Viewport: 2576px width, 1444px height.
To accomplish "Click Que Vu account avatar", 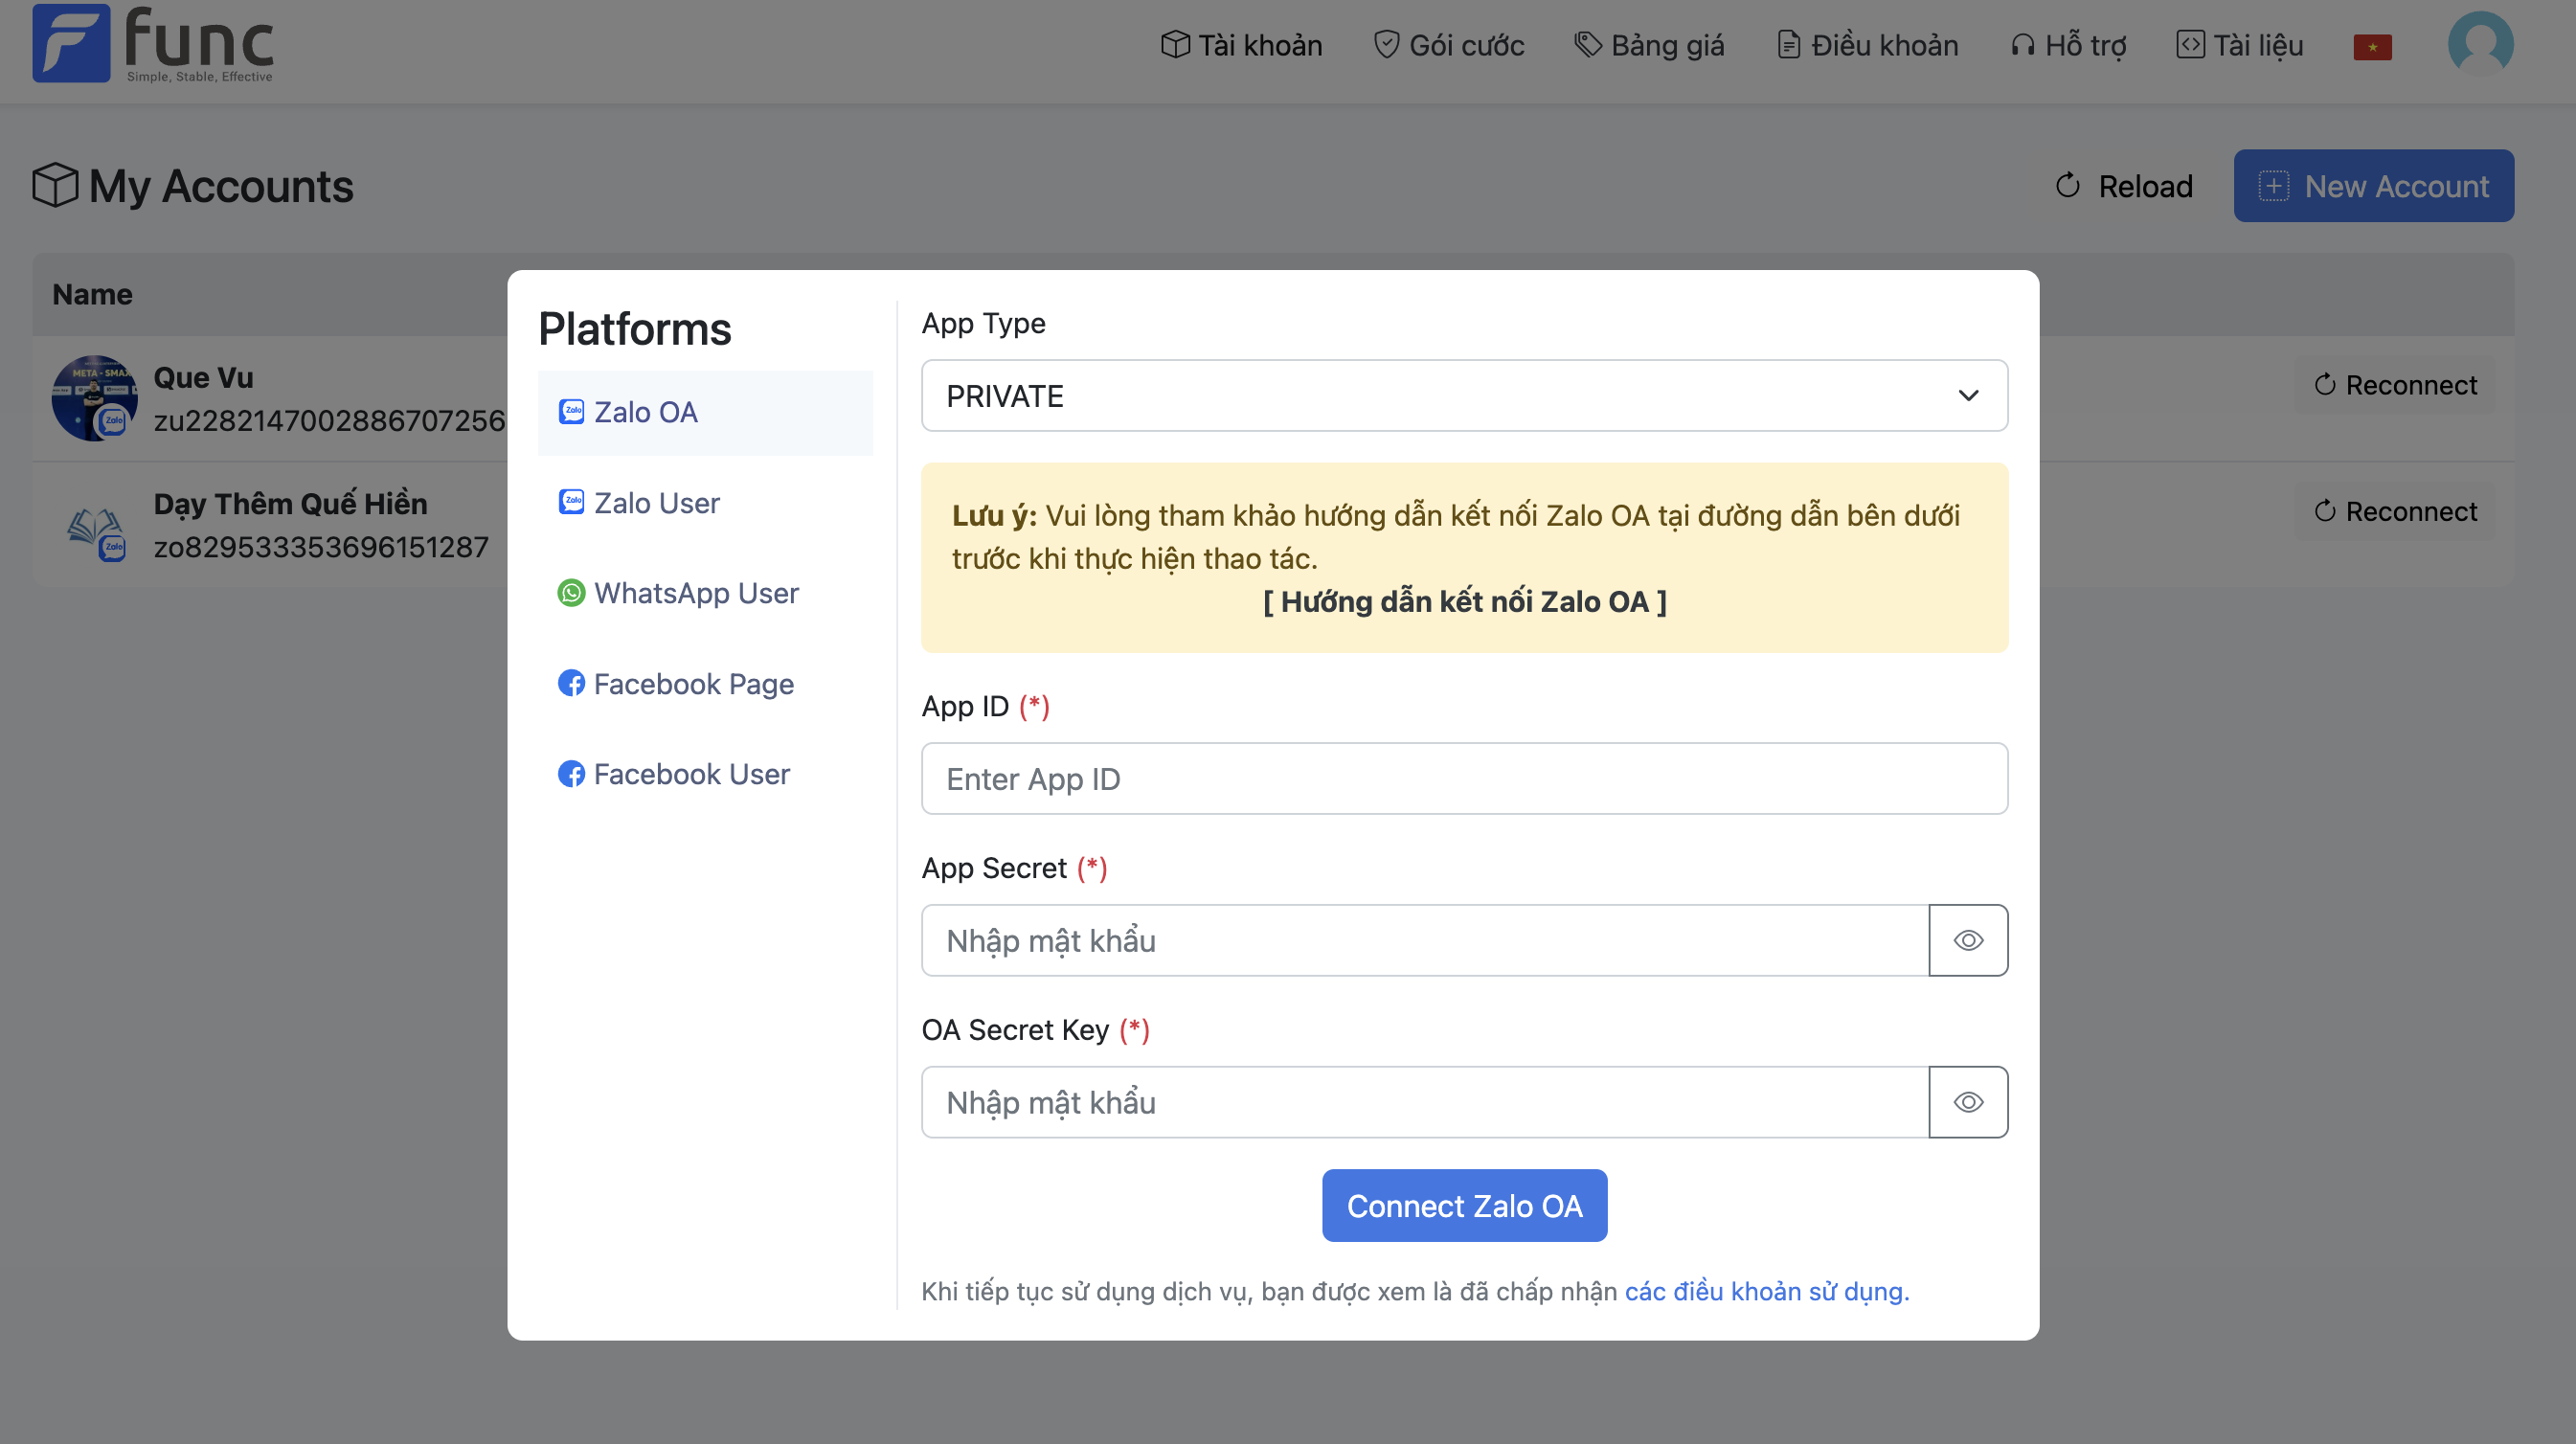I will 94,398.
